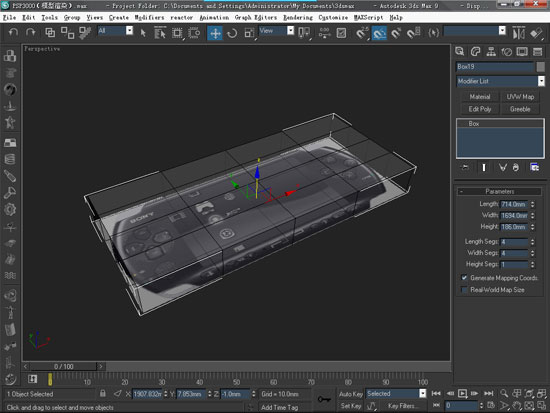Open Configure Modifier Sets icon
The height and width of the screenshot is (413, 550).
click(534, 167)
